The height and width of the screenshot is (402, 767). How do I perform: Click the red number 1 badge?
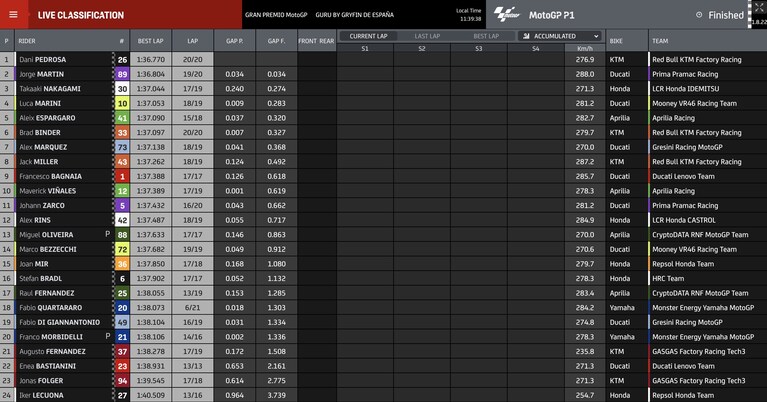122,177
